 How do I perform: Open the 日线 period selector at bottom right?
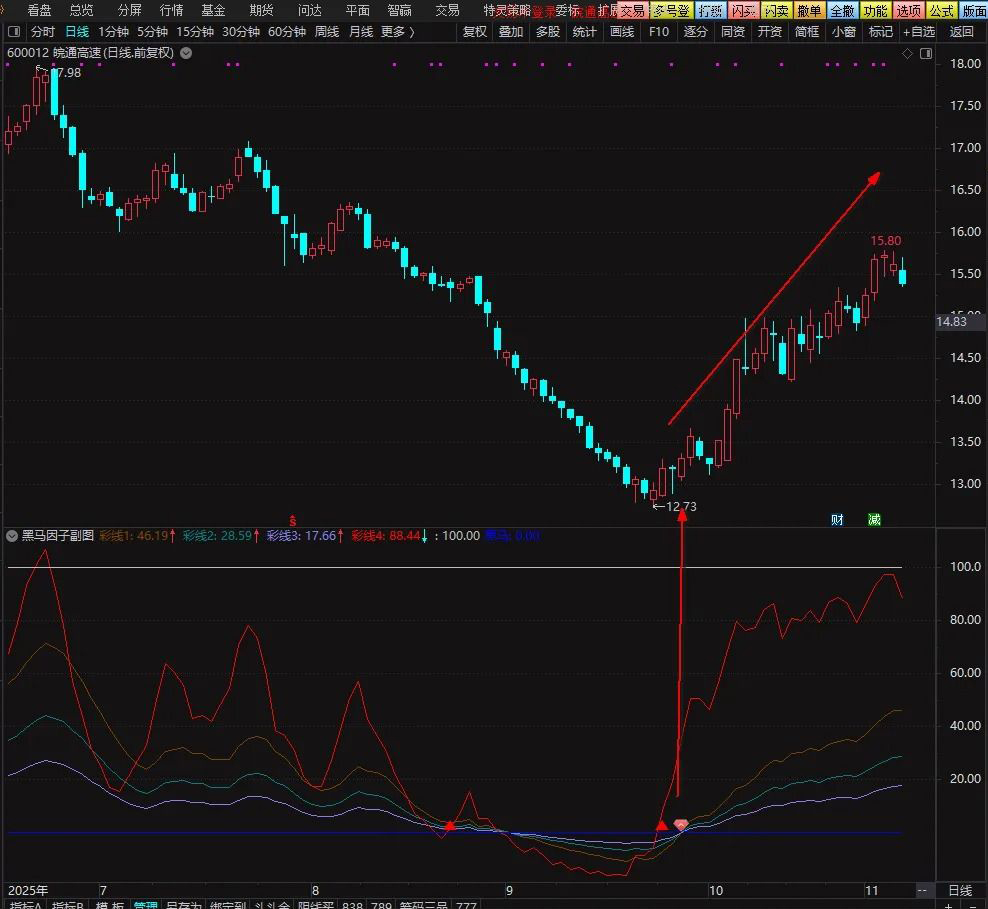point(959,890)
